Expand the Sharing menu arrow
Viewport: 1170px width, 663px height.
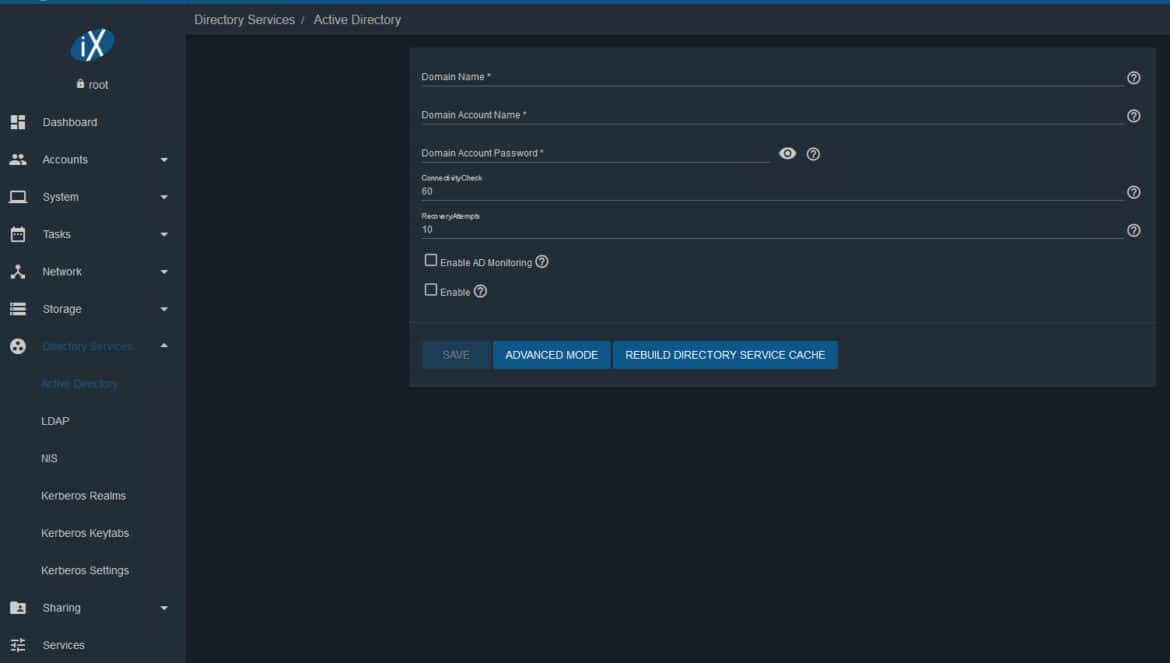(164, 608)
